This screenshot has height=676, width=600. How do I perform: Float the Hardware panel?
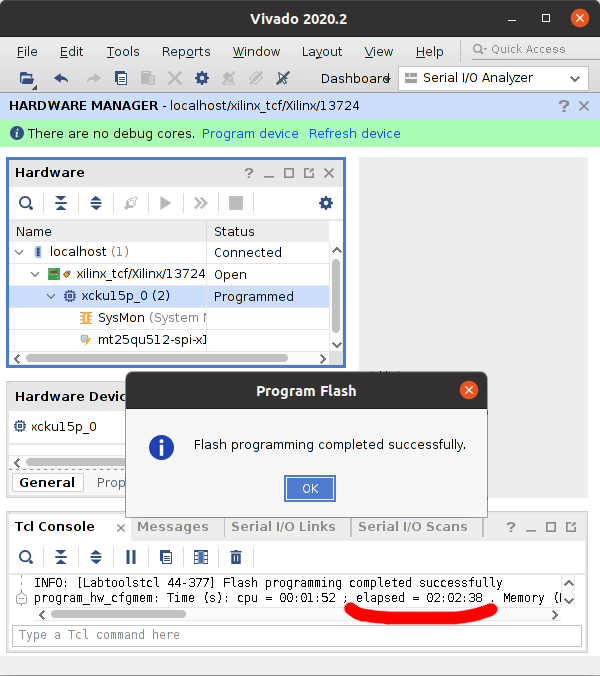pos(309,173)
